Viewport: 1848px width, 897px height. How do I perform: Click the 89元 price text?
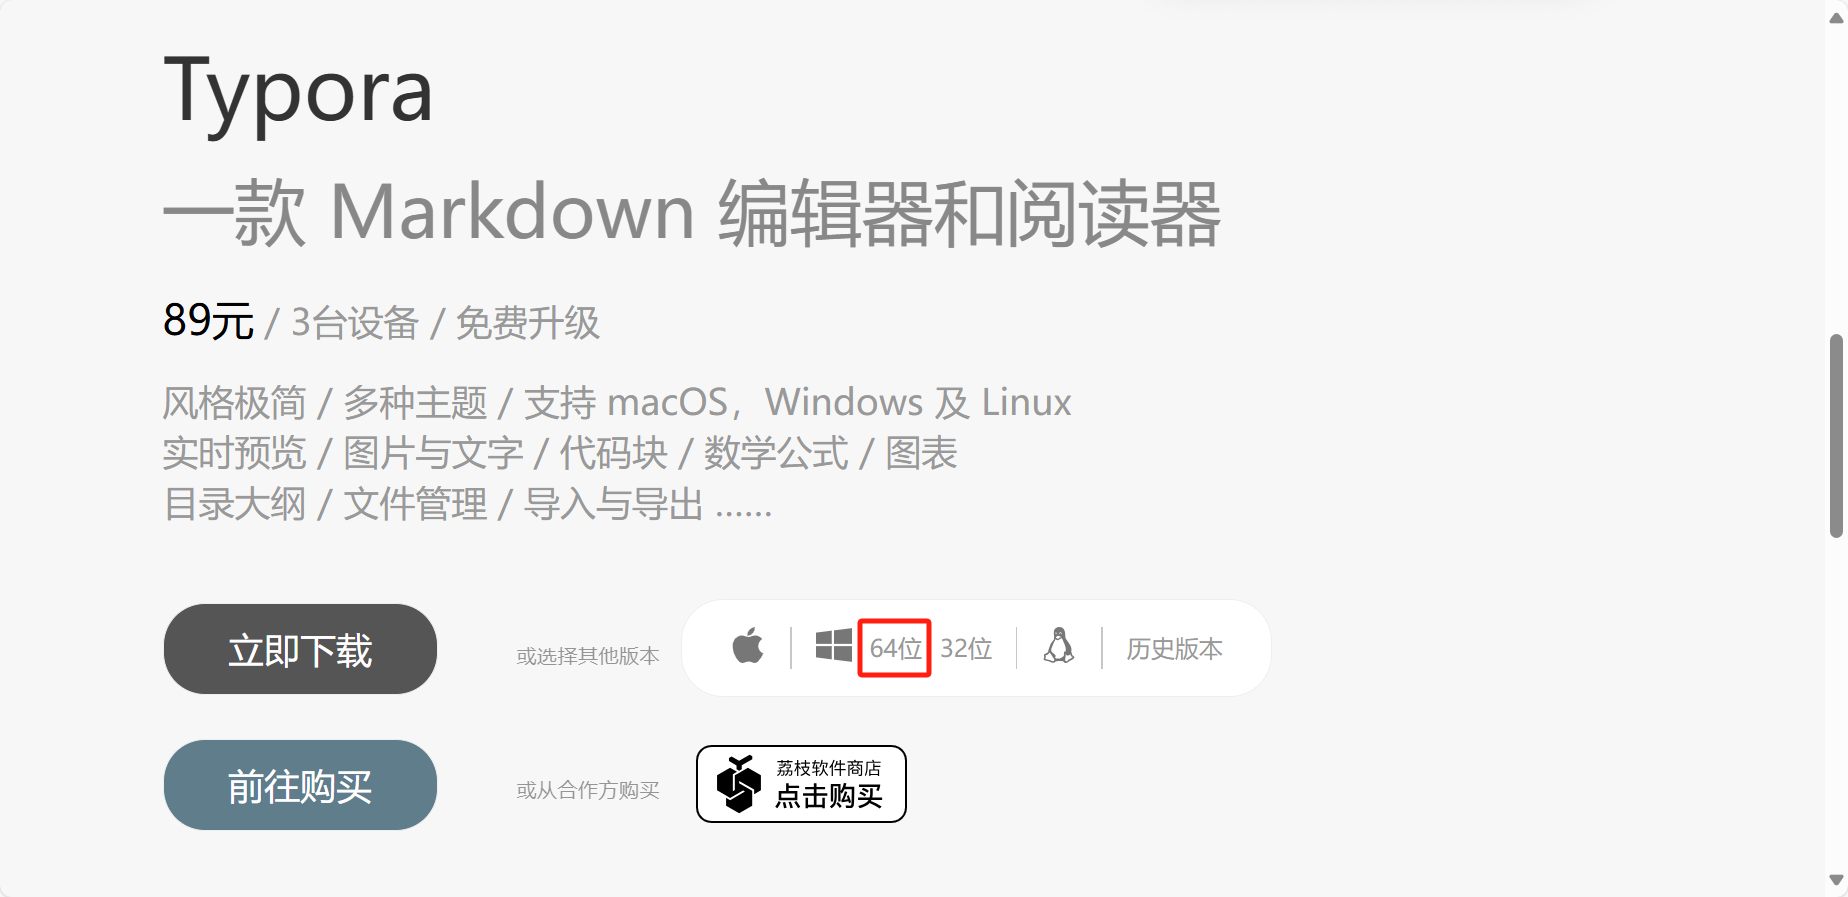[x=208, y=321]
